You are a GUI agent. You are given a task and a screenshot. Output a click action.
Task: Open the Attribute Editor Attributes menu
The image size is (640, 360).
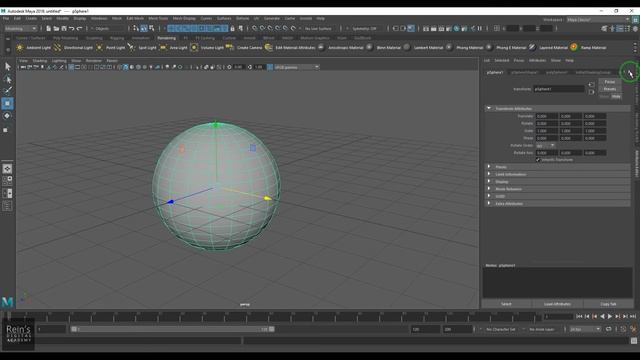click(x=537, y=60)
